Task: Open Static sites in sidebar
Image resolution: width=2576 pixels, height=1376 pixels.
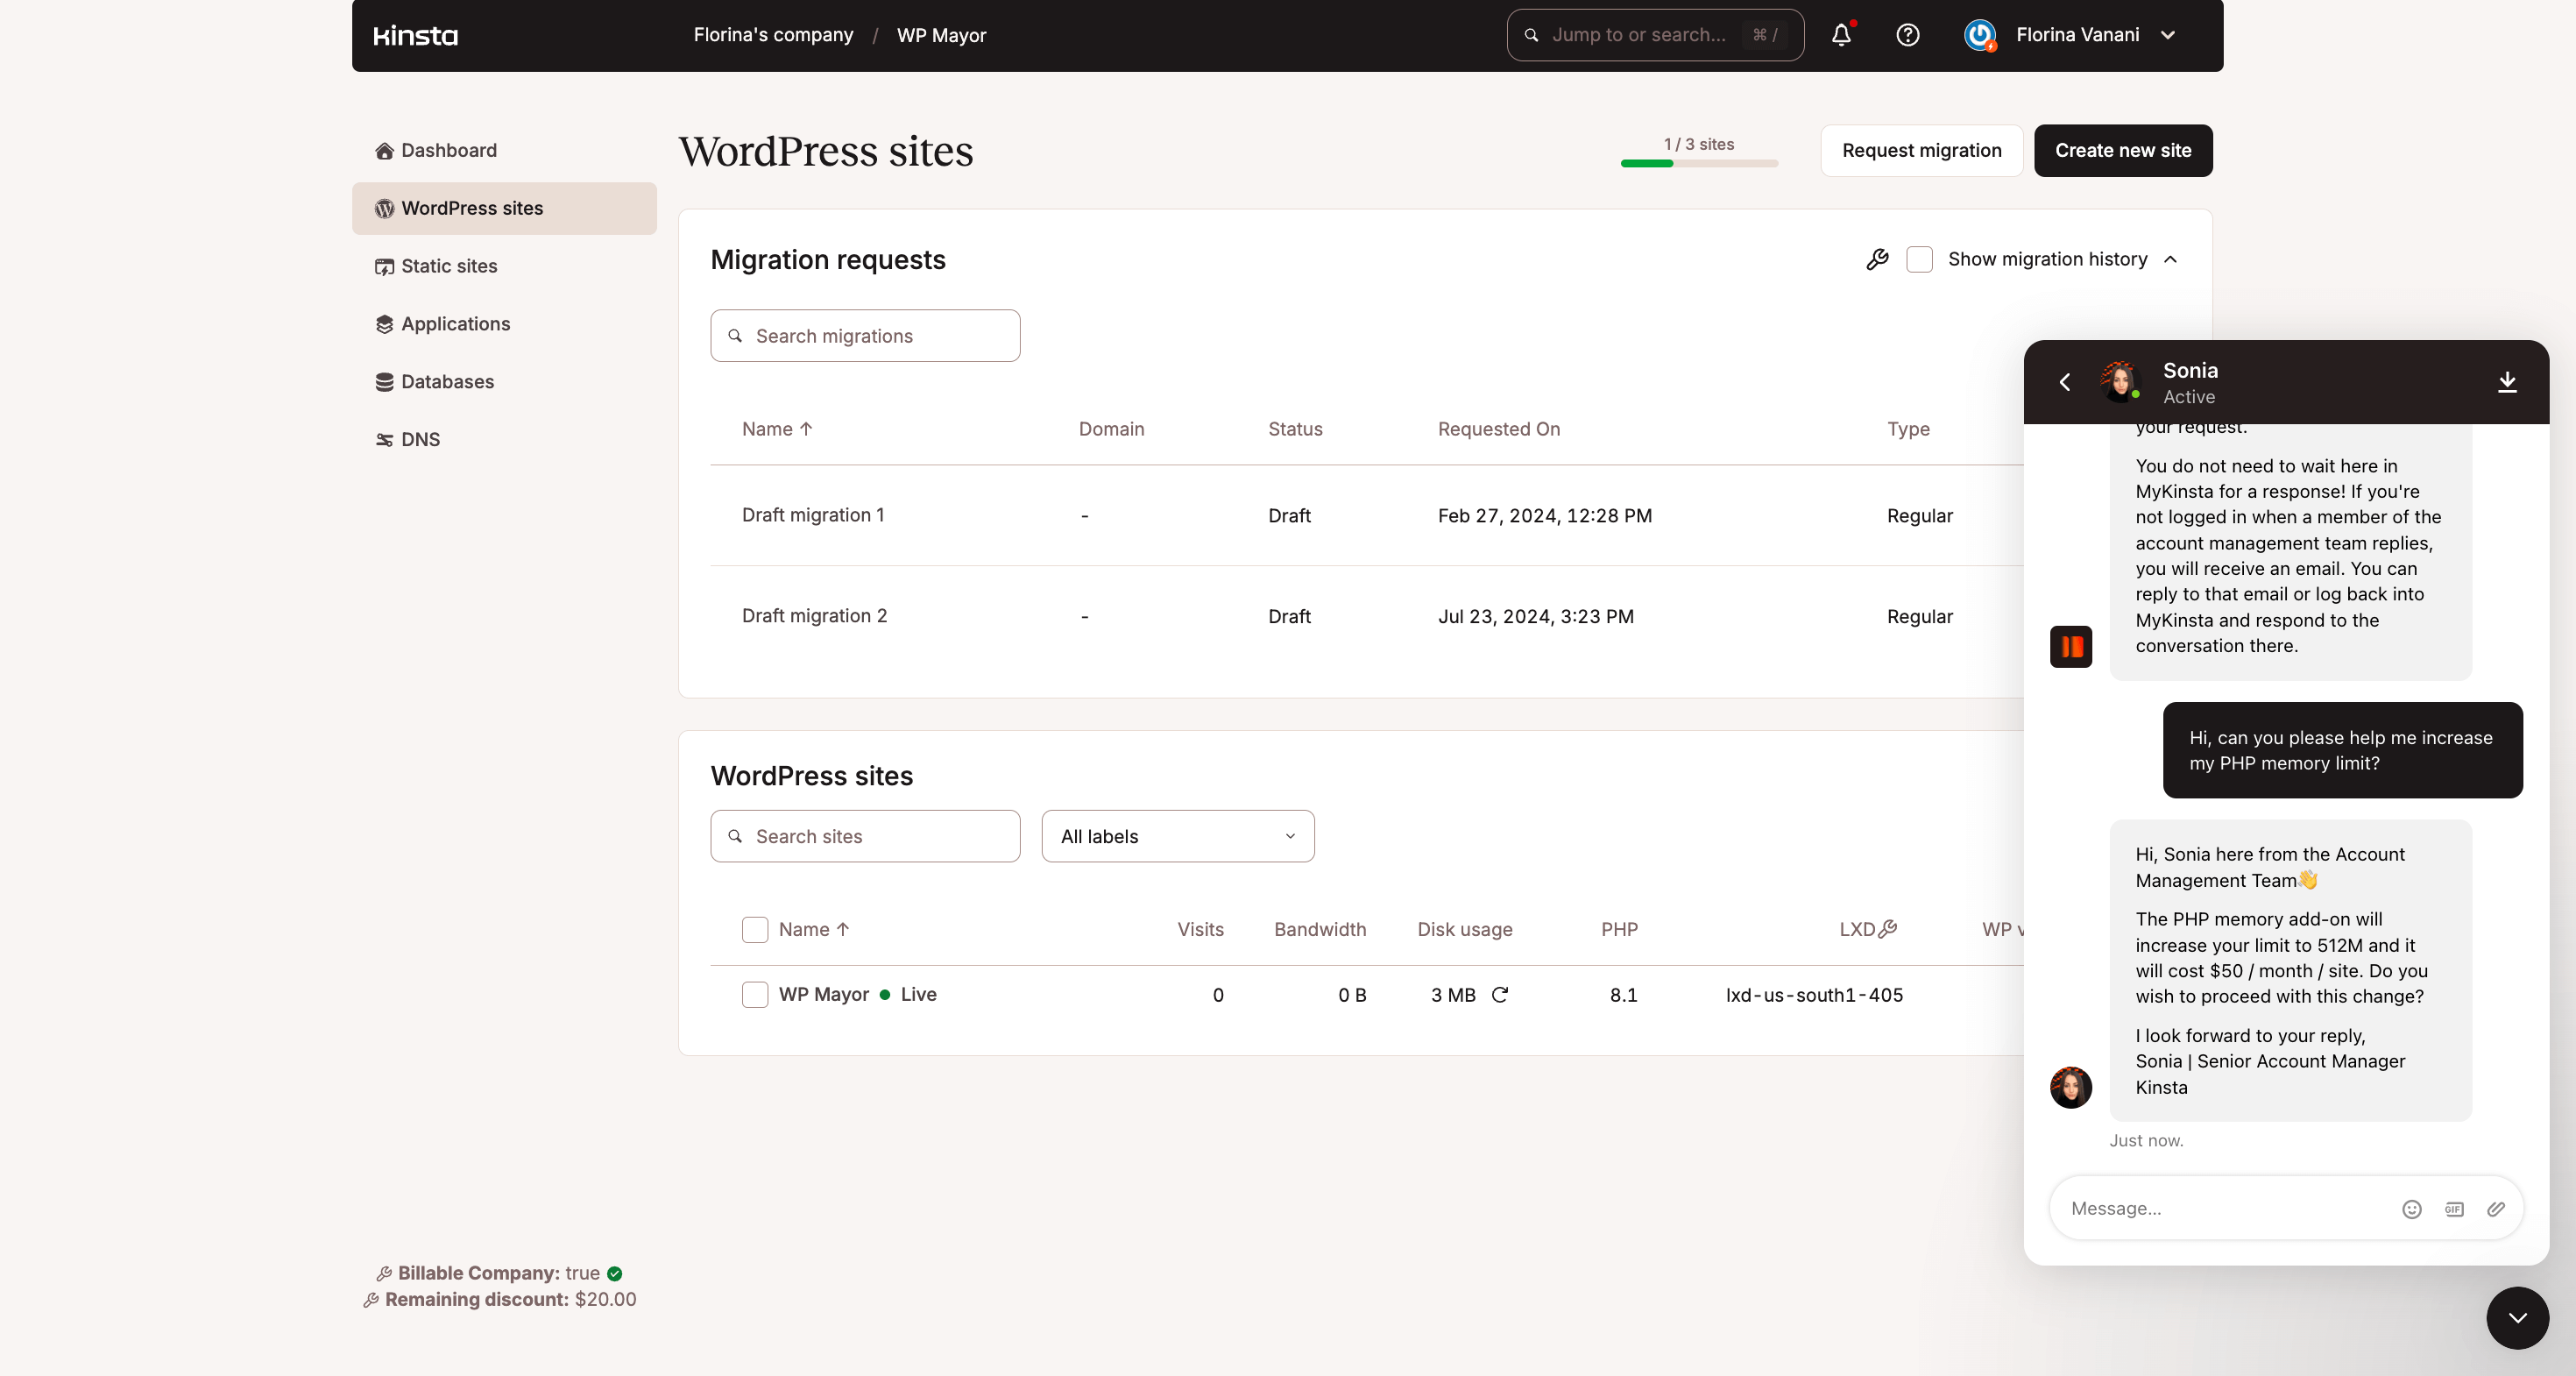Action: coord(504,267)
